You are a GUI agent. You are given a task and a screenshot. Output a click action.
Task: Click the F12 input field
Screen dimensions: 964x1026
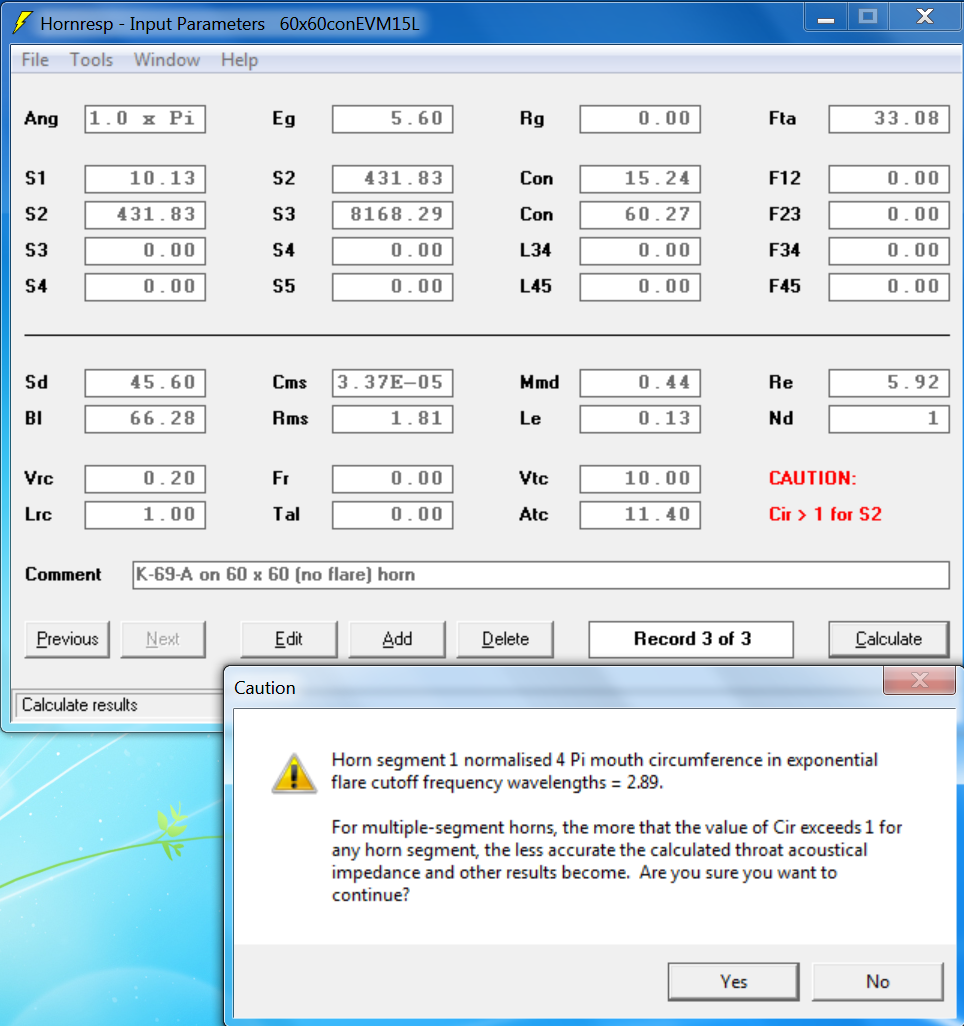point(889,179)
